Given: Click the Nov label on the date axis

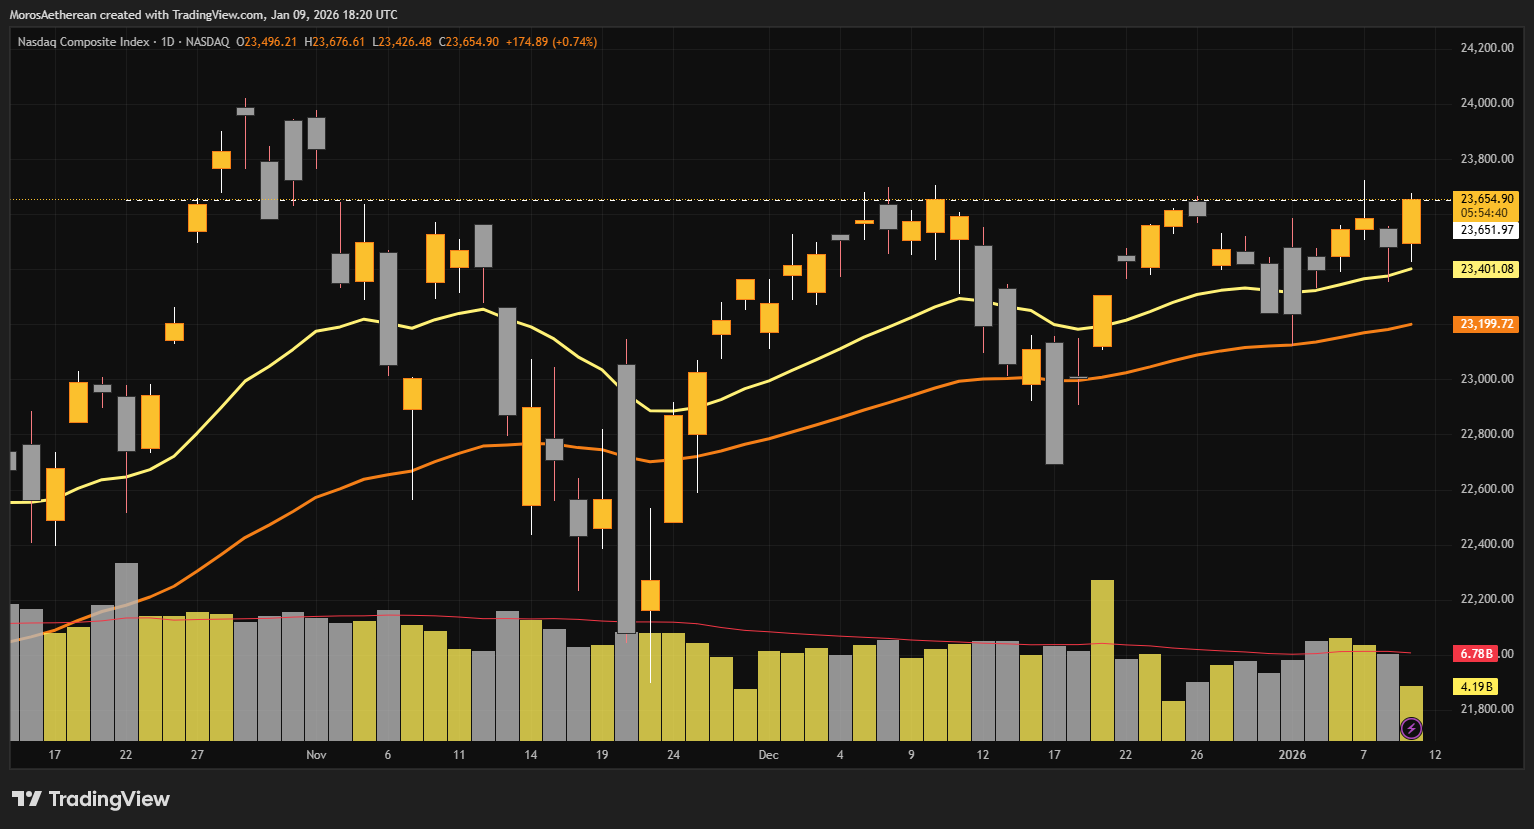Looking at the screenshot, I should [x=316, y=755].
